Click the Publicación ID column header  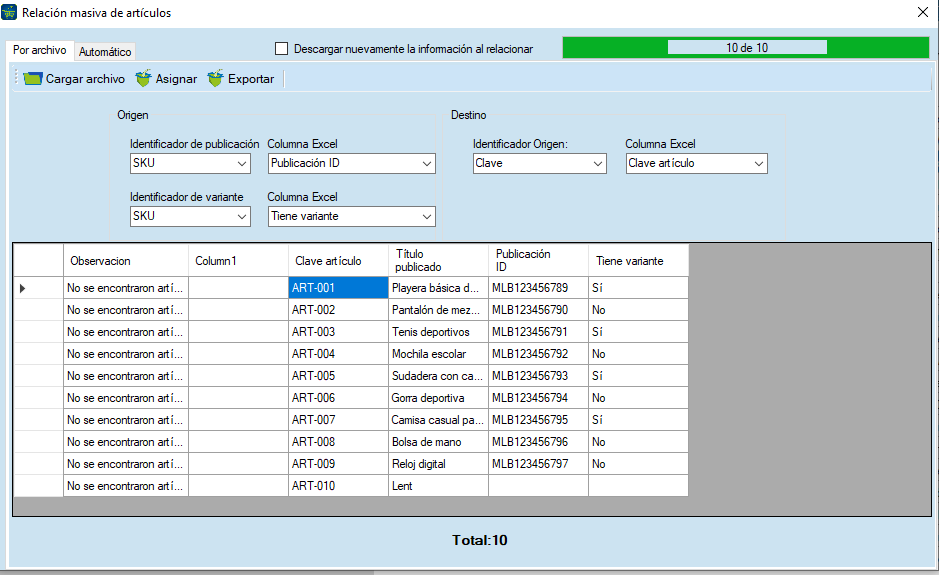click(538, 261)
